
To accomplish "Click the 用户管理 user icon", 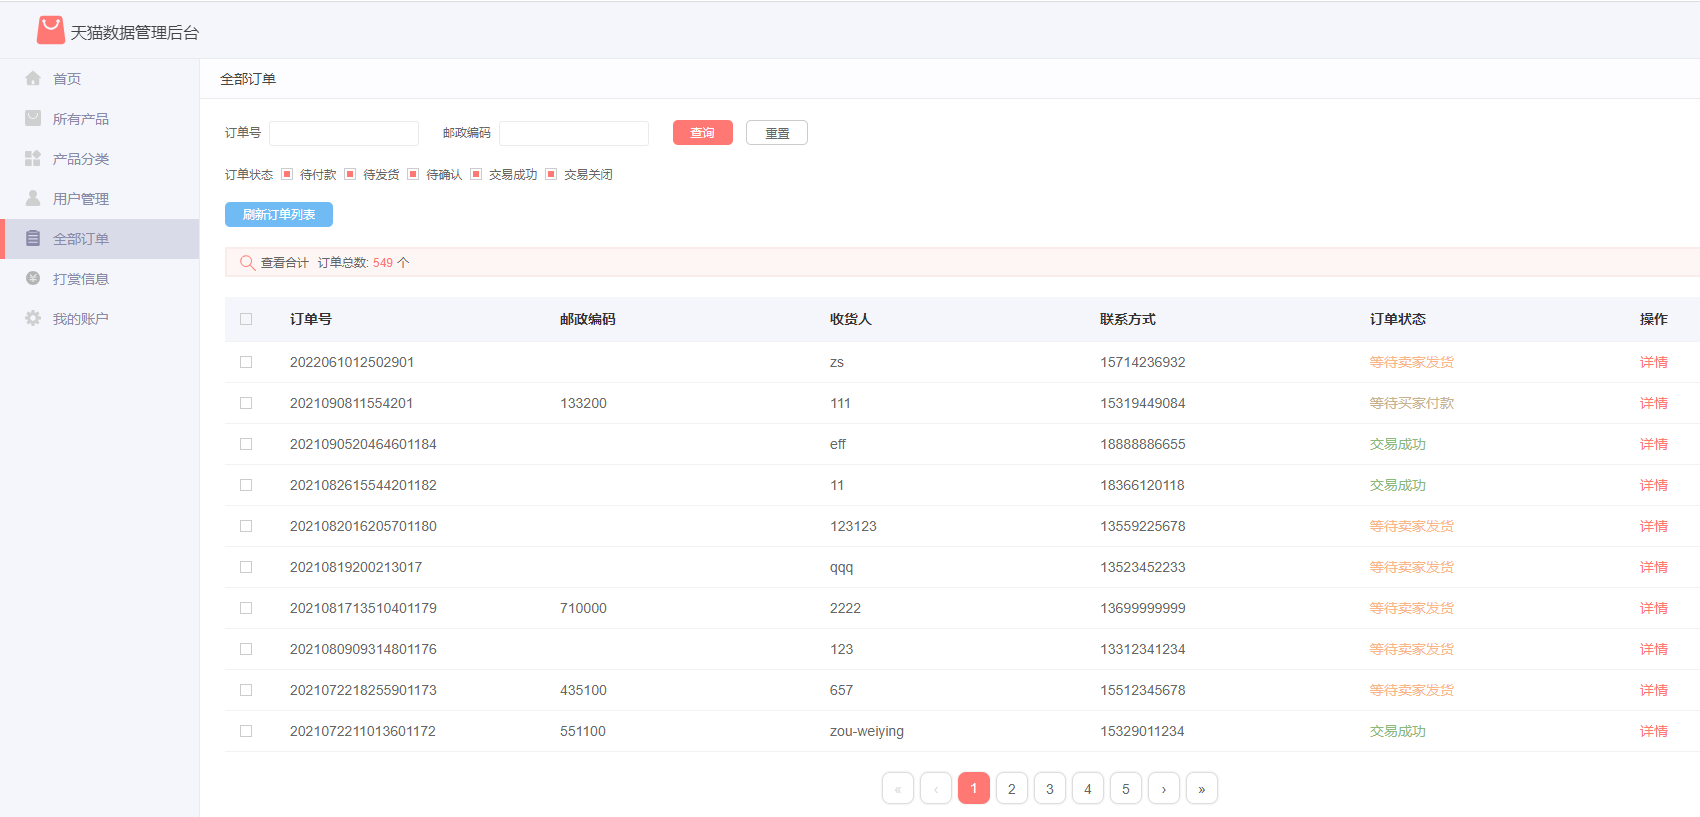I will pos(33,198).
